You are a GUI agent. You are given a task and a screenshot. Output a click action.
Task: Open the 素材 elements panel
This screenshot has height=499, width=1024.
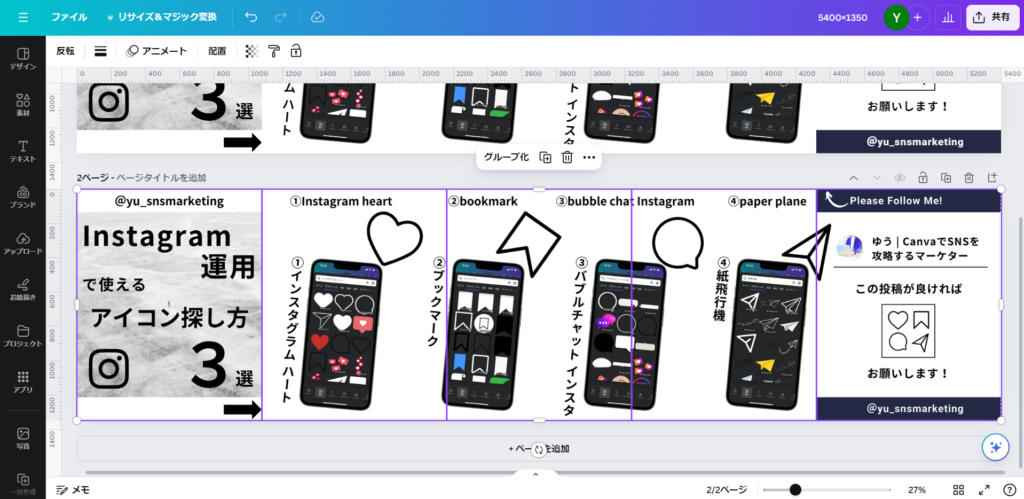pos(23,105)
